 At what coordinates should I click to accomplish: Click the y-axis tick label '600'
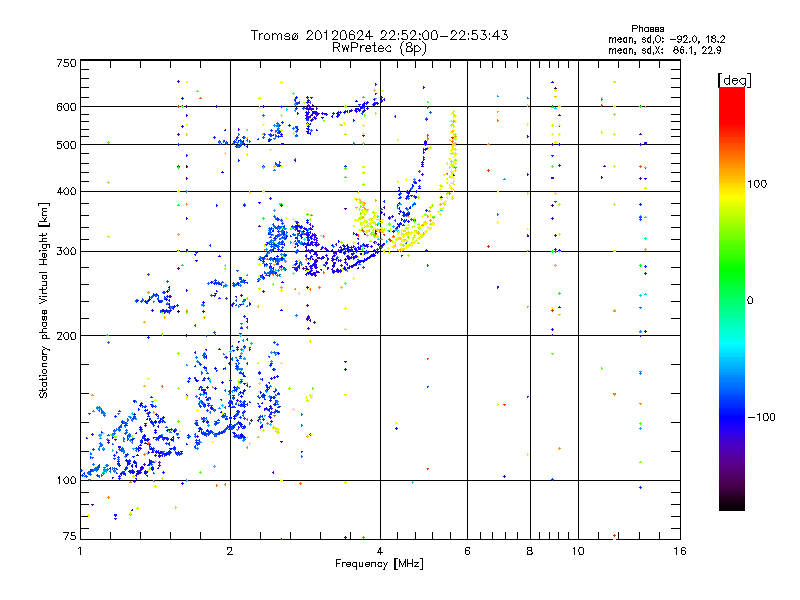(66, 107)
